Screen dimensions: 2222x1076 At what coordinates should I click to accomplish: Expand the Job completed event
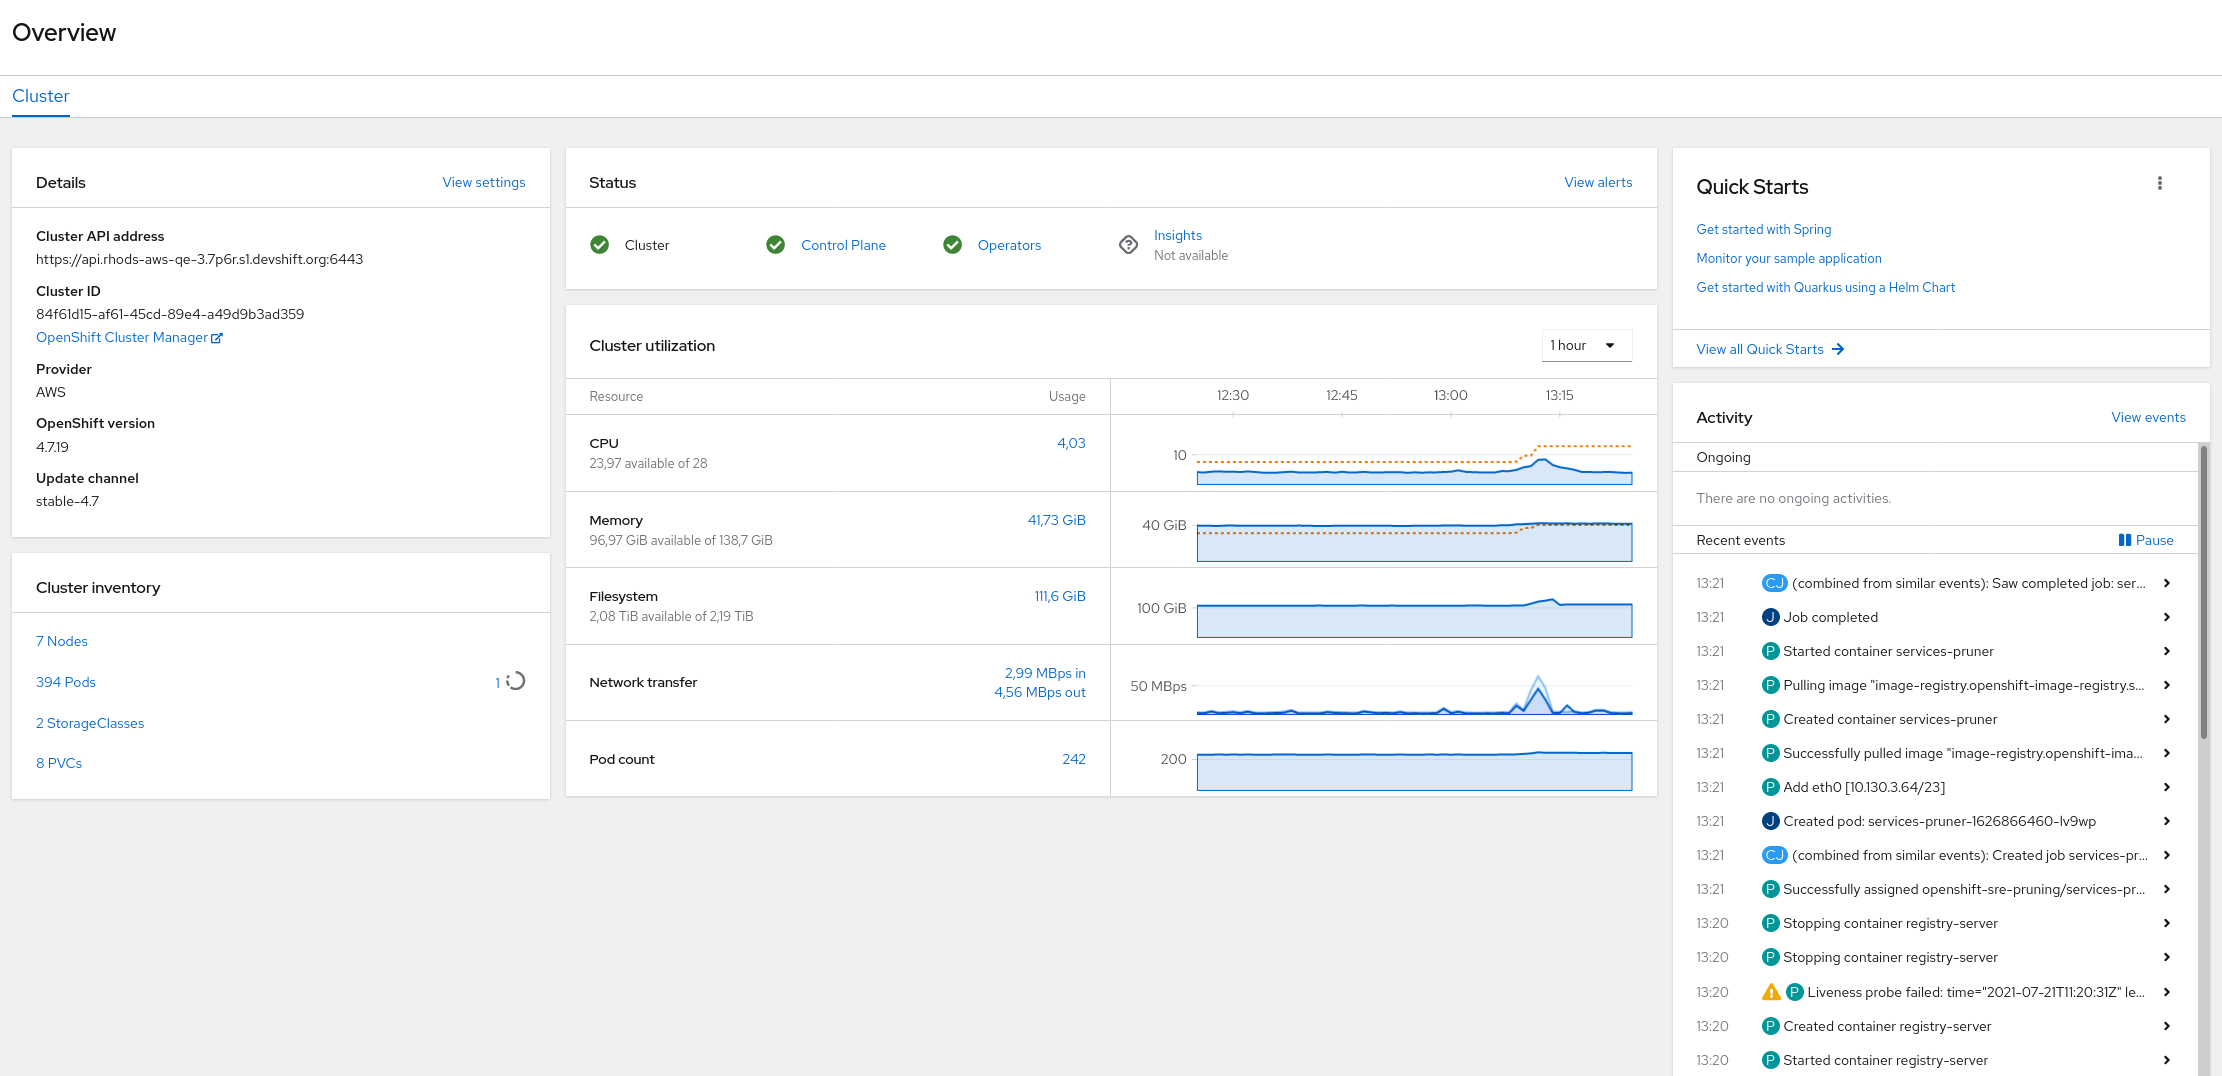tap(2166, 617)
